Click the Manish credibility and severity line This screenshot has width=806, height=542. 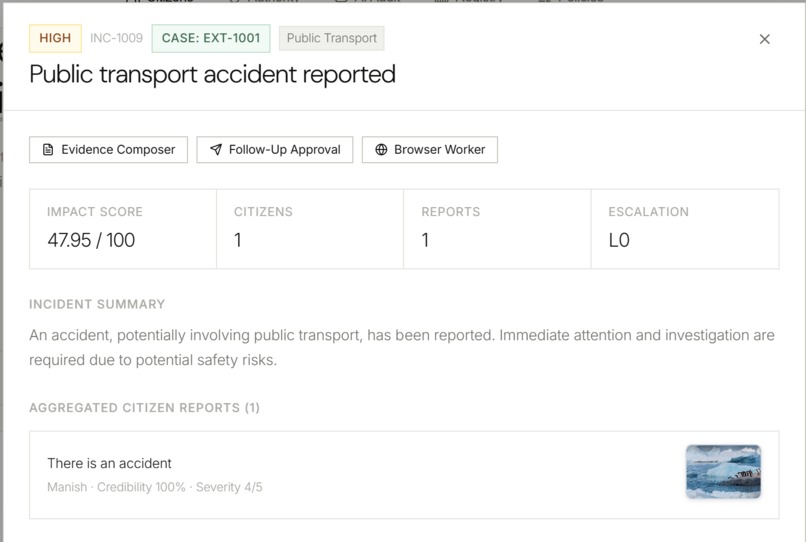(155, 487)
